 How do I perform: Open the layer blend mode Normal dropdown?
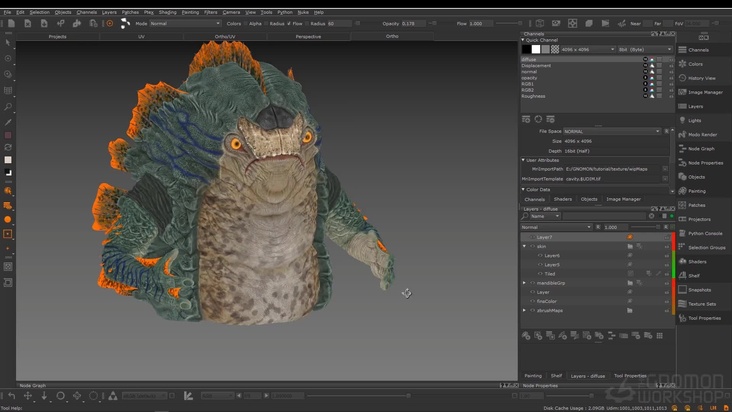click(556, 227)
